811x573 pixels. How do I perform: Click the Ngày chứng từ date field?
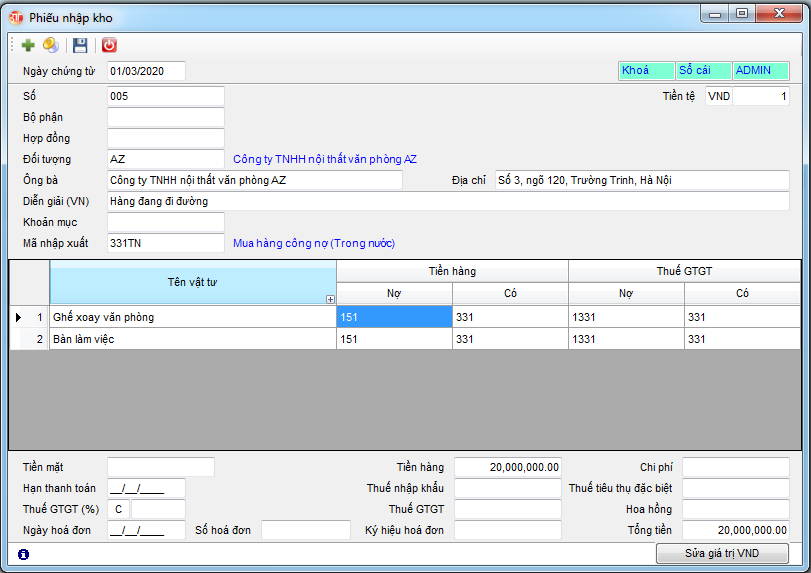146,71
